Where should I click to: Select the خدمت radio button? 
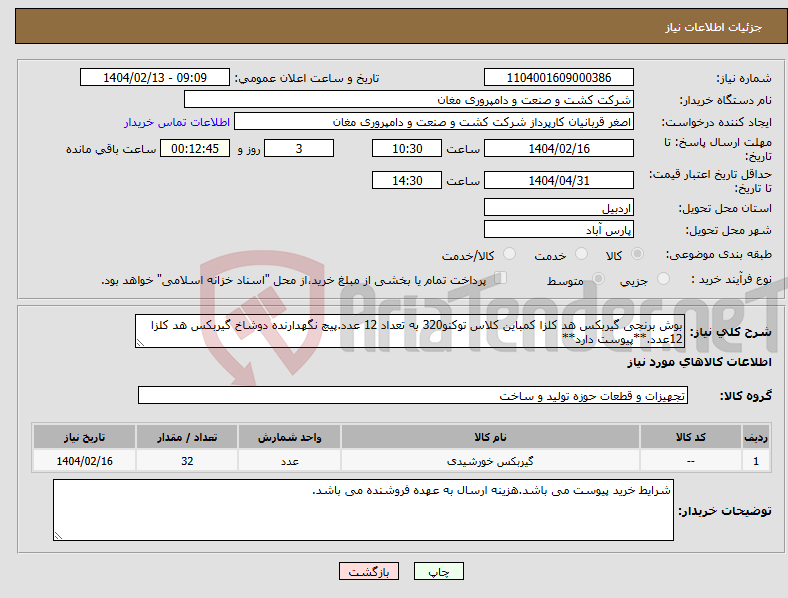click(581, 254)
